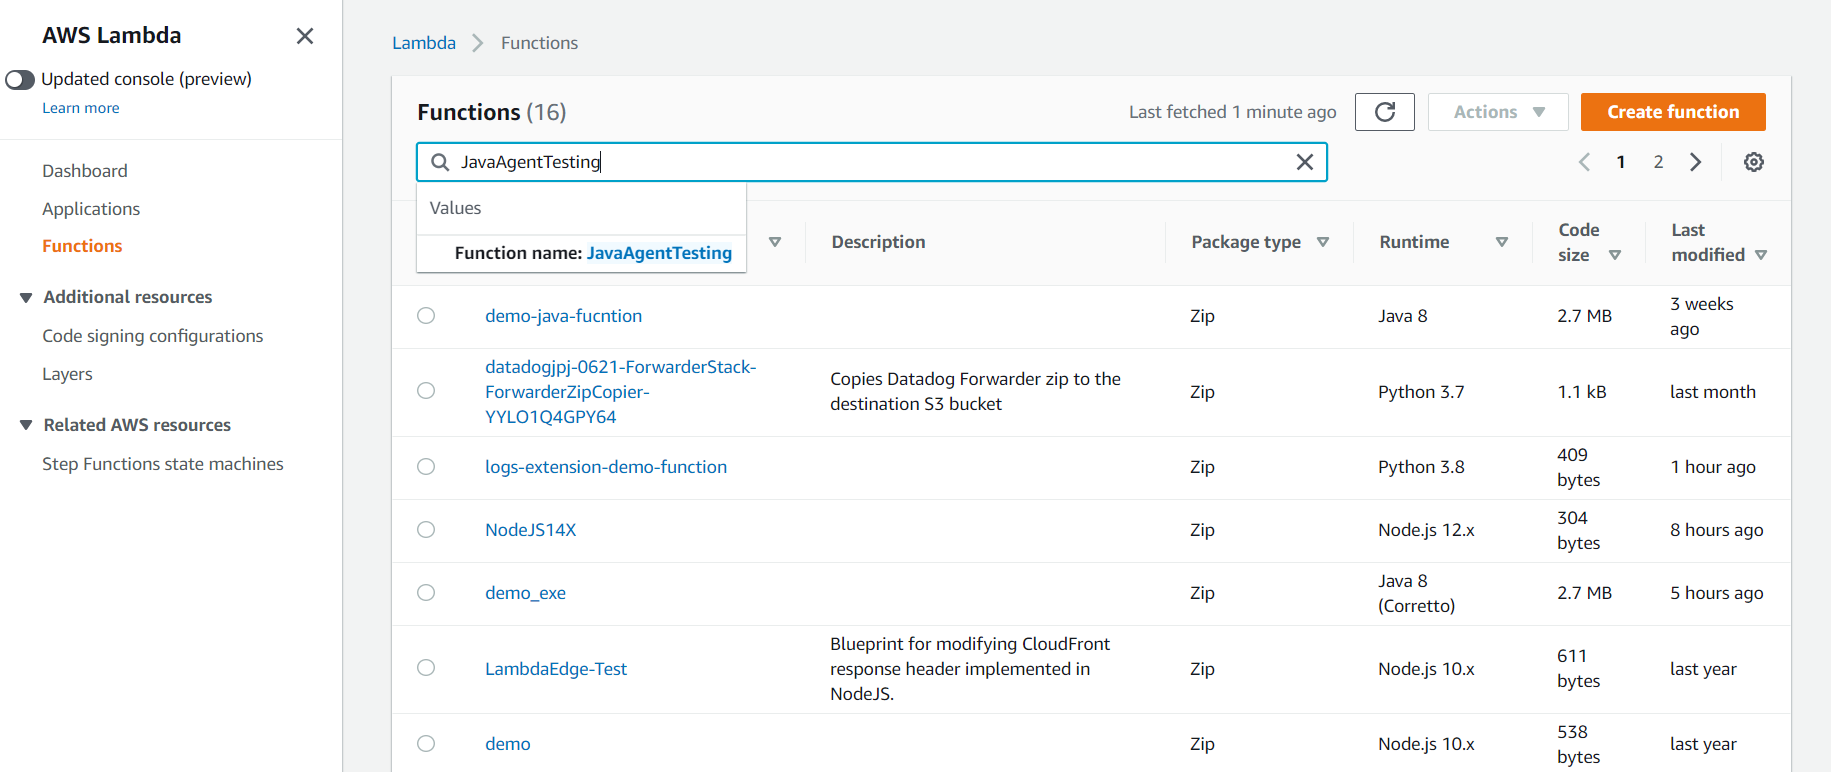Collapse the Related AWS resources section

coord(26,425)
